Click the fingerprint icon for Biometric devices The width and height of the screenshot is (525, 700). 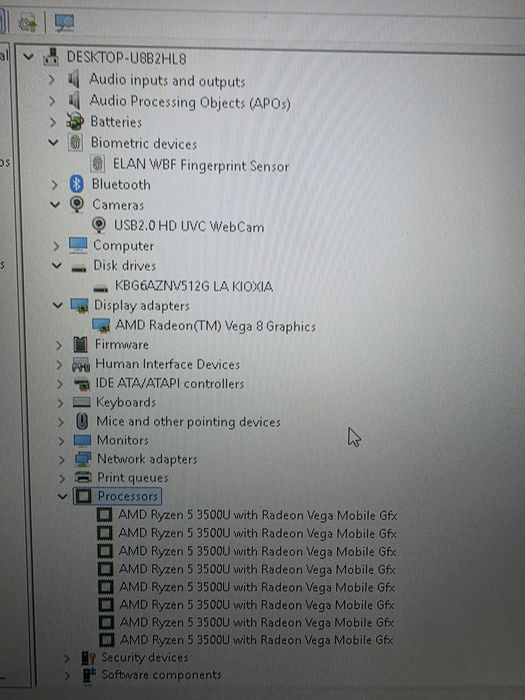click(75, 142)
